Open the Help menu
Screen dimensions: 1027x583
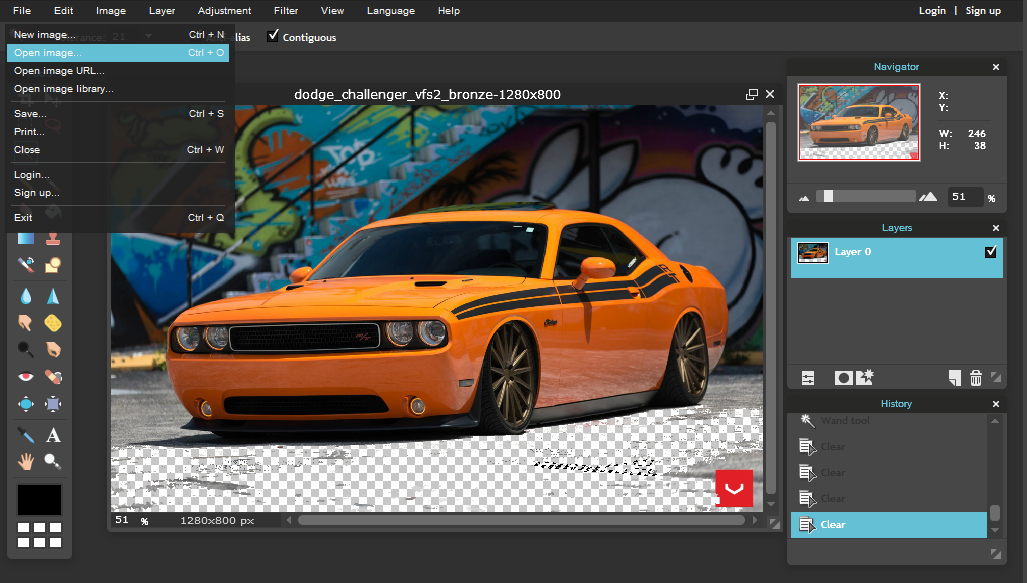coord(449,10)
